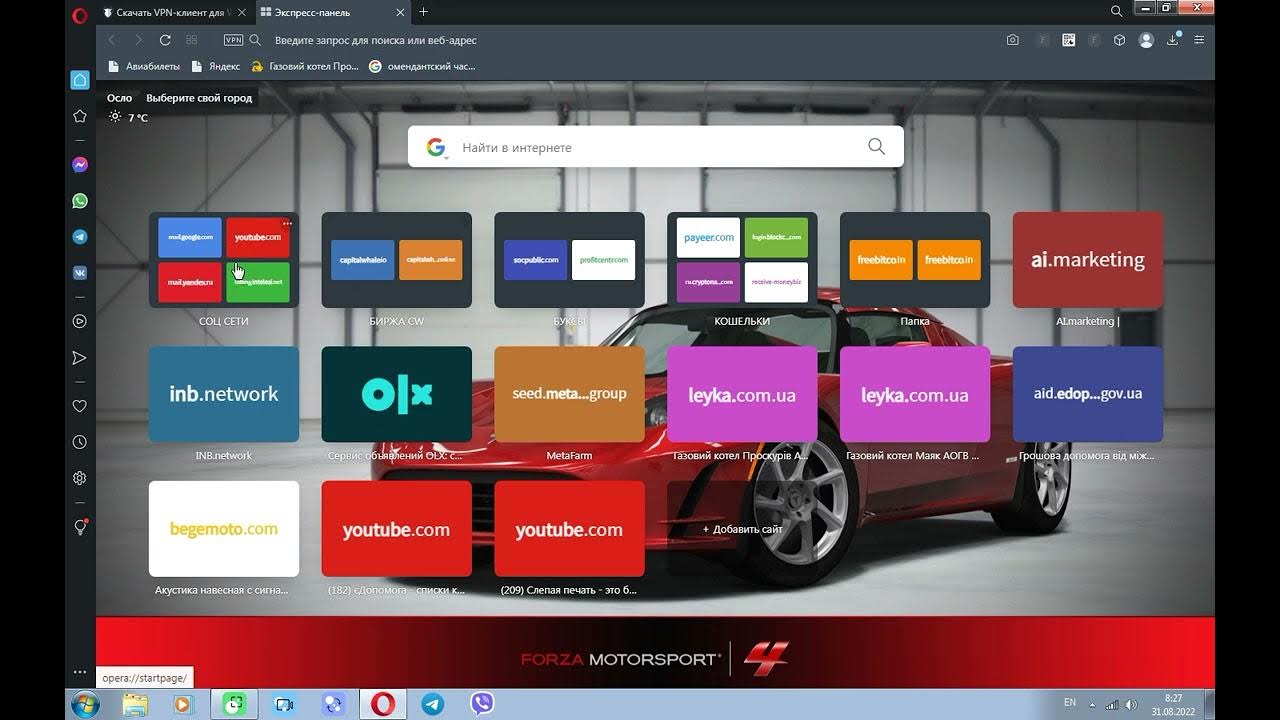Reload the page with the refresh button
Viewport: 1280px width, 720px height.
click(x=165, y=40)
